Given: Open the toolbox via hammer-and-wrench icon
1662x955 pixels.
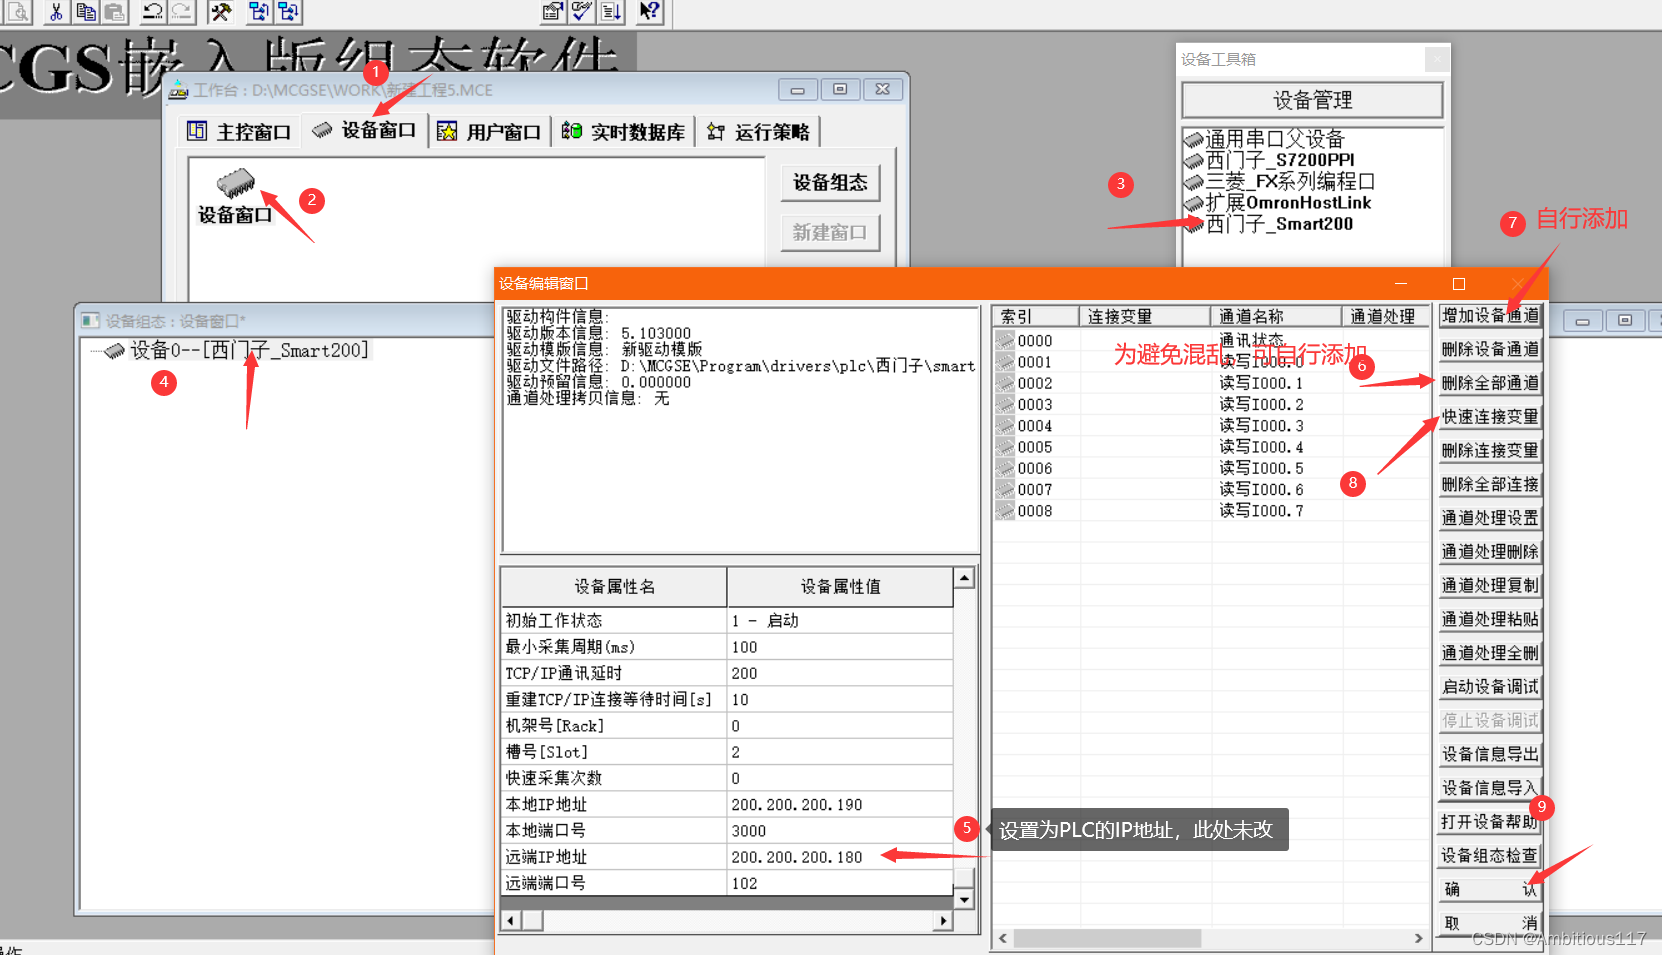Looking at the screenshot, I should point(221,12).
